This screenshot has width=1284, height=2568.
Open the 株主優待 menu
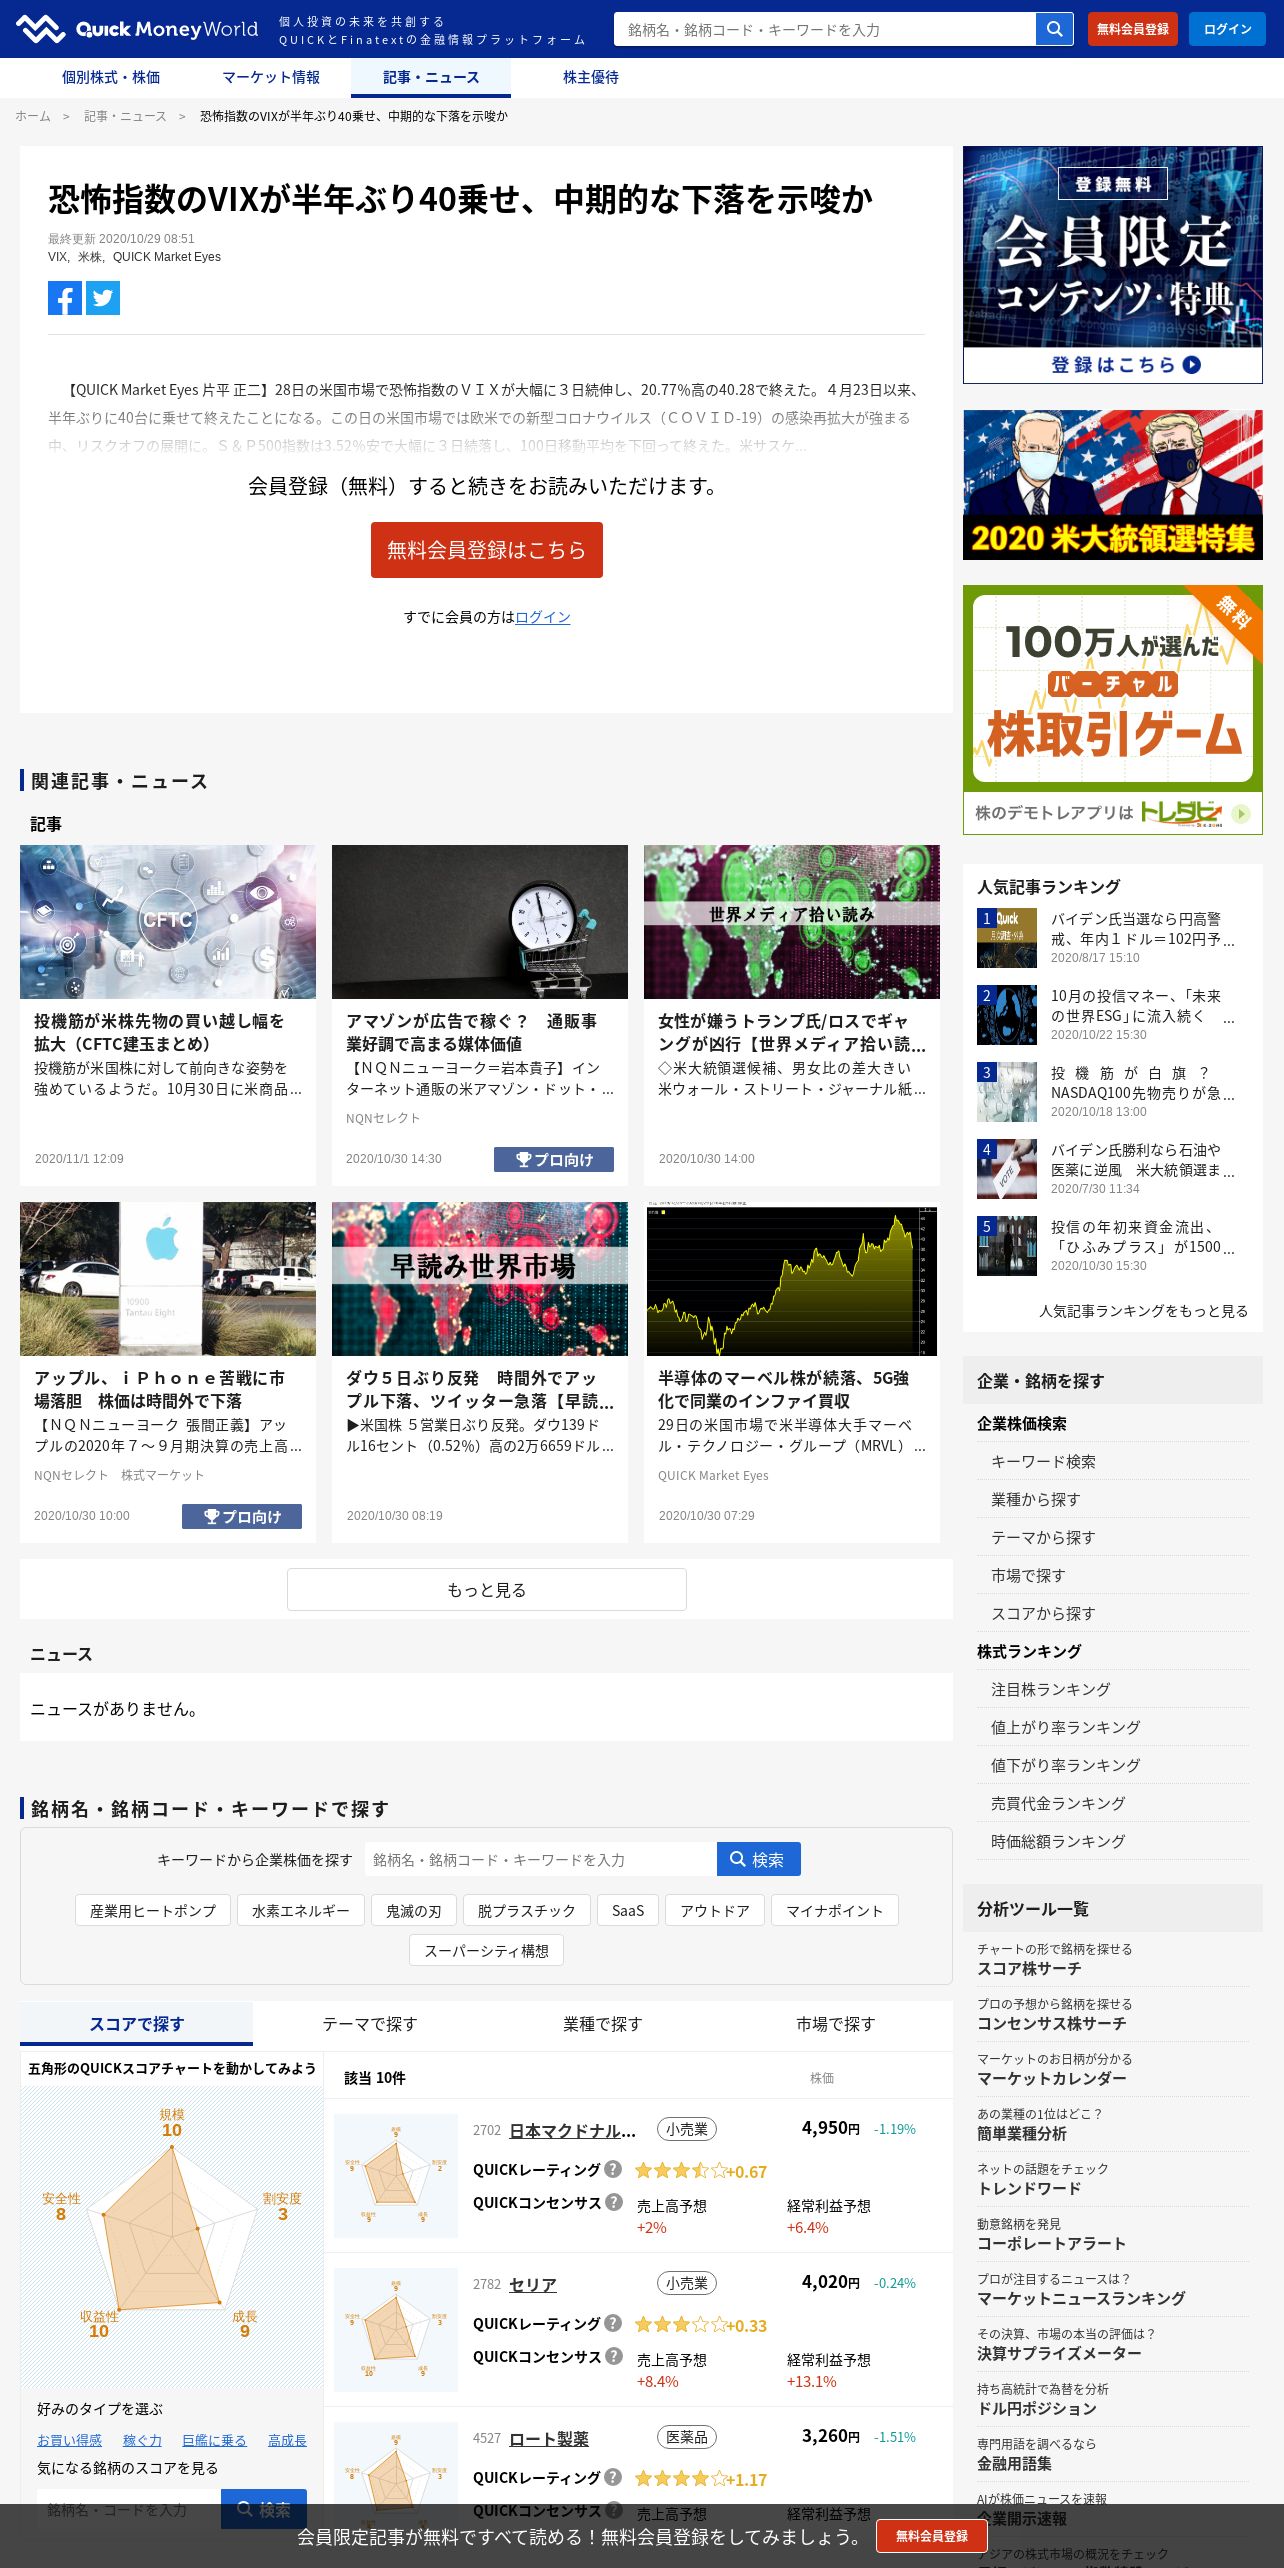591,77
